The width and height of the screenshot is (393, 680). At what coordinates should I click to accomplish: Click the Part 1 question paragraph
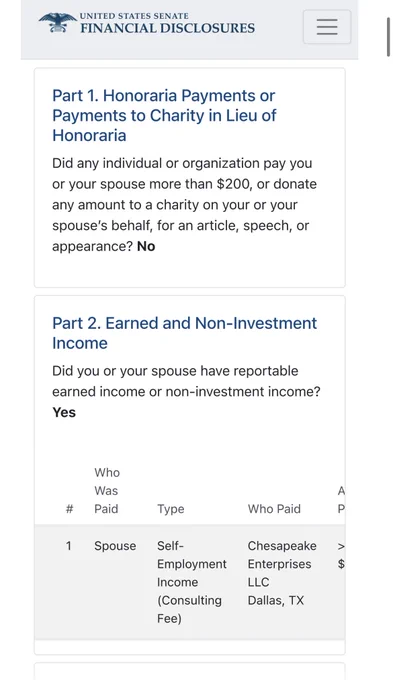[x=184, y=205]
